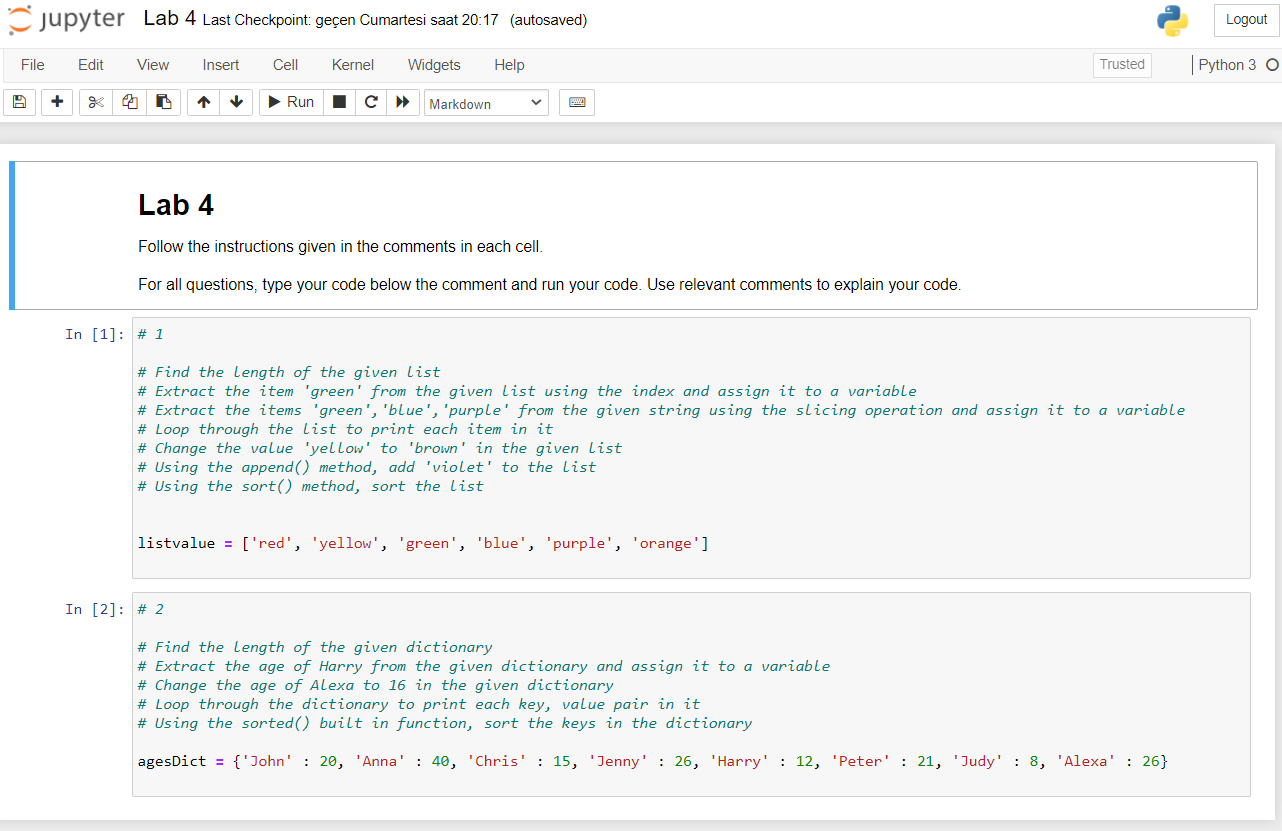
Task: Cut the selected cell with scissors icon
Action: (x=95, y=101)
